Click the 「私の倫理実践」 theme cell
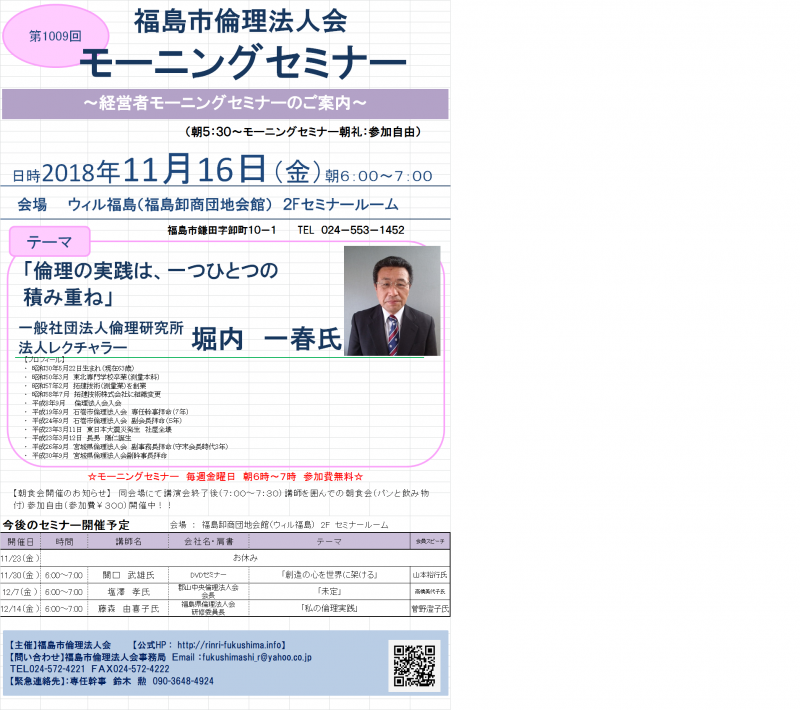The image size is (800, 710). 329,608
